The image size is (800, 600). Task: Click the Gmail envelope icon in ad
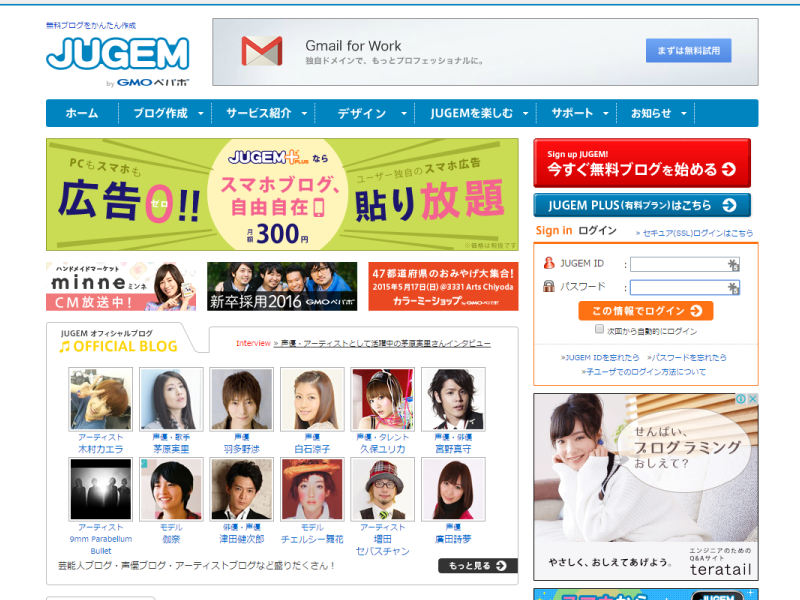(x=262, y=51)
